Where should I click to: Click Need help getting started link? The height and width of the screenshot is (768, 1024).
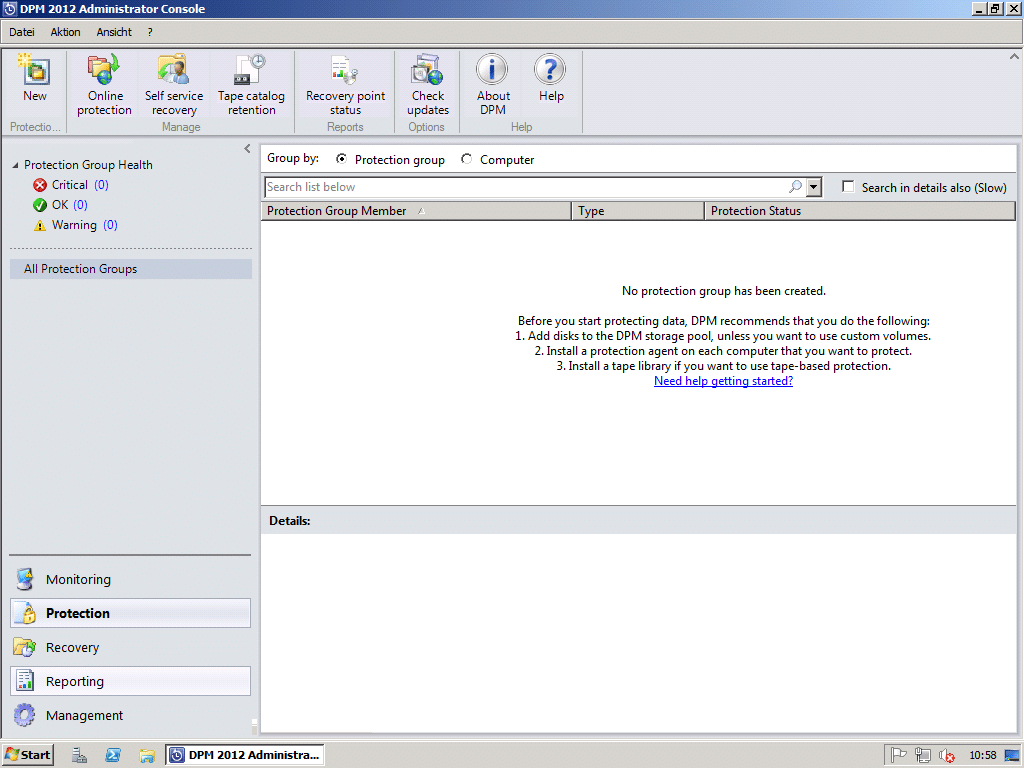(x=723, y=381)
